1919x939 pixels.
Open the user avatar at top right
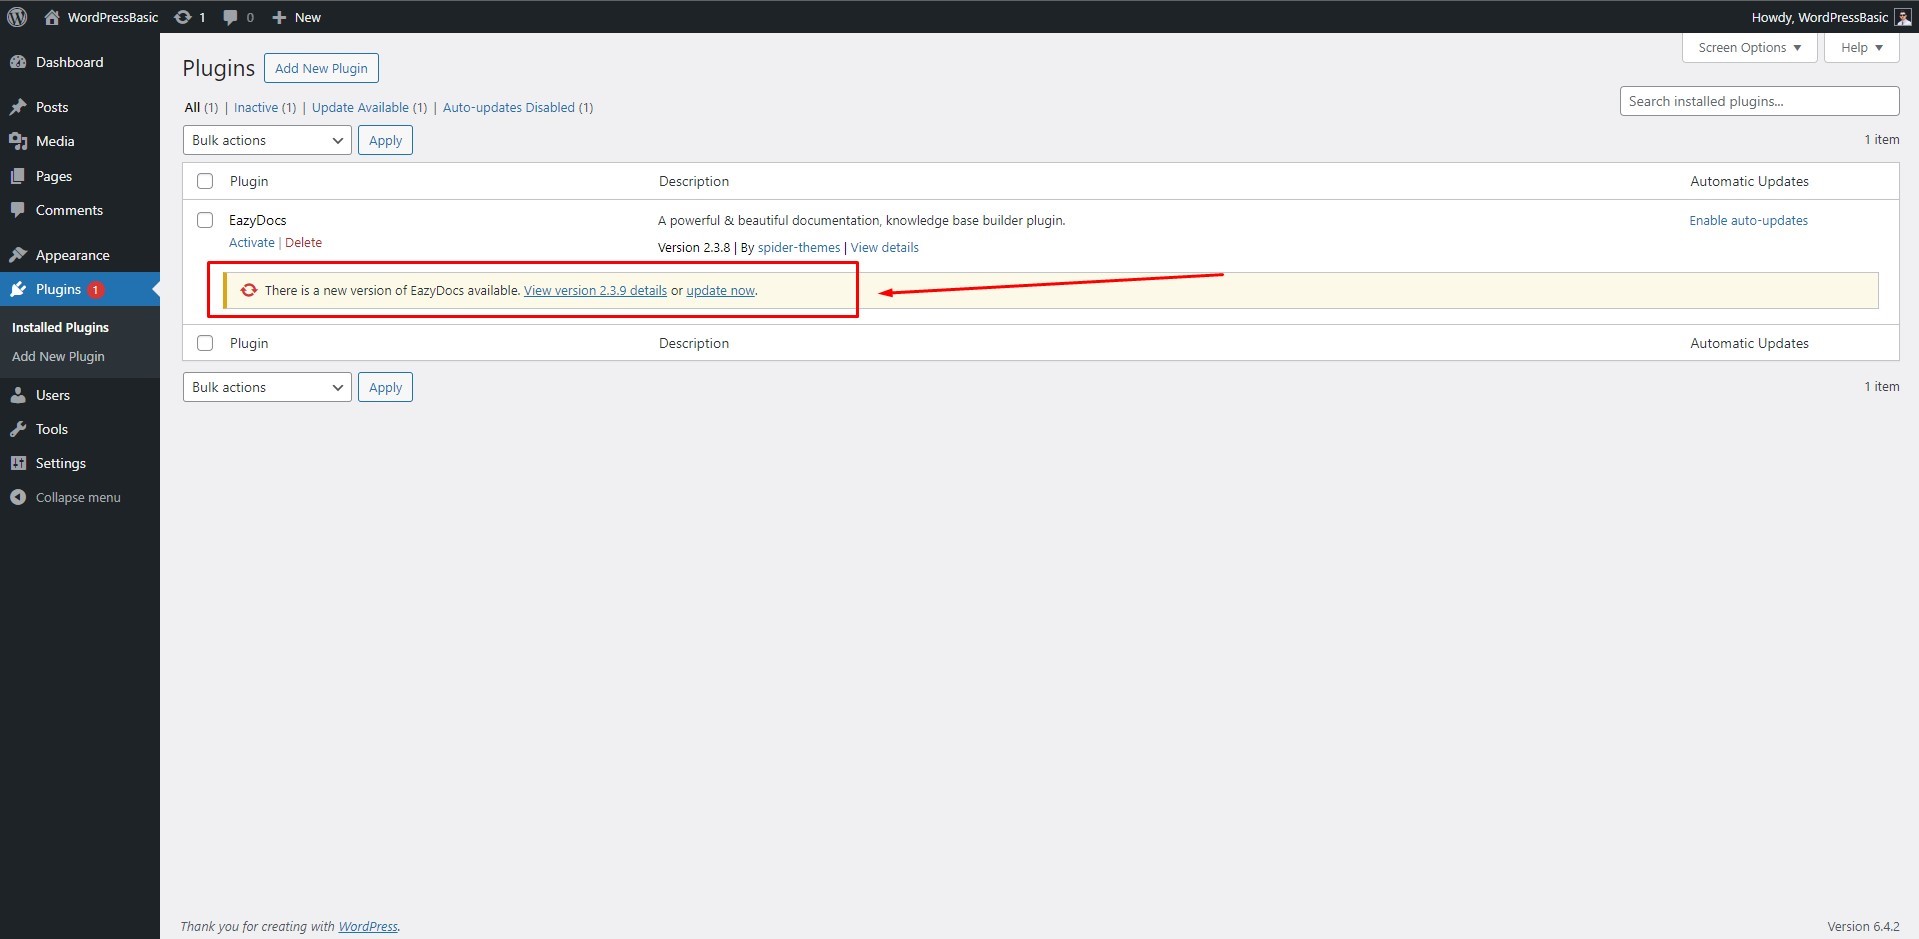1903,17
